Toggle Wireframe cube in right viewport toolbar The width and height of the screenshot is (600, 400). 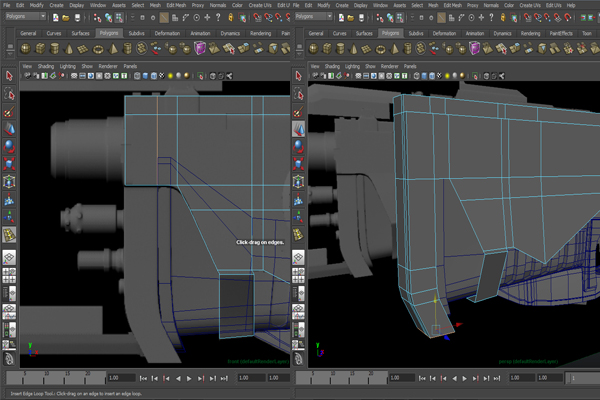pos(416,76)
